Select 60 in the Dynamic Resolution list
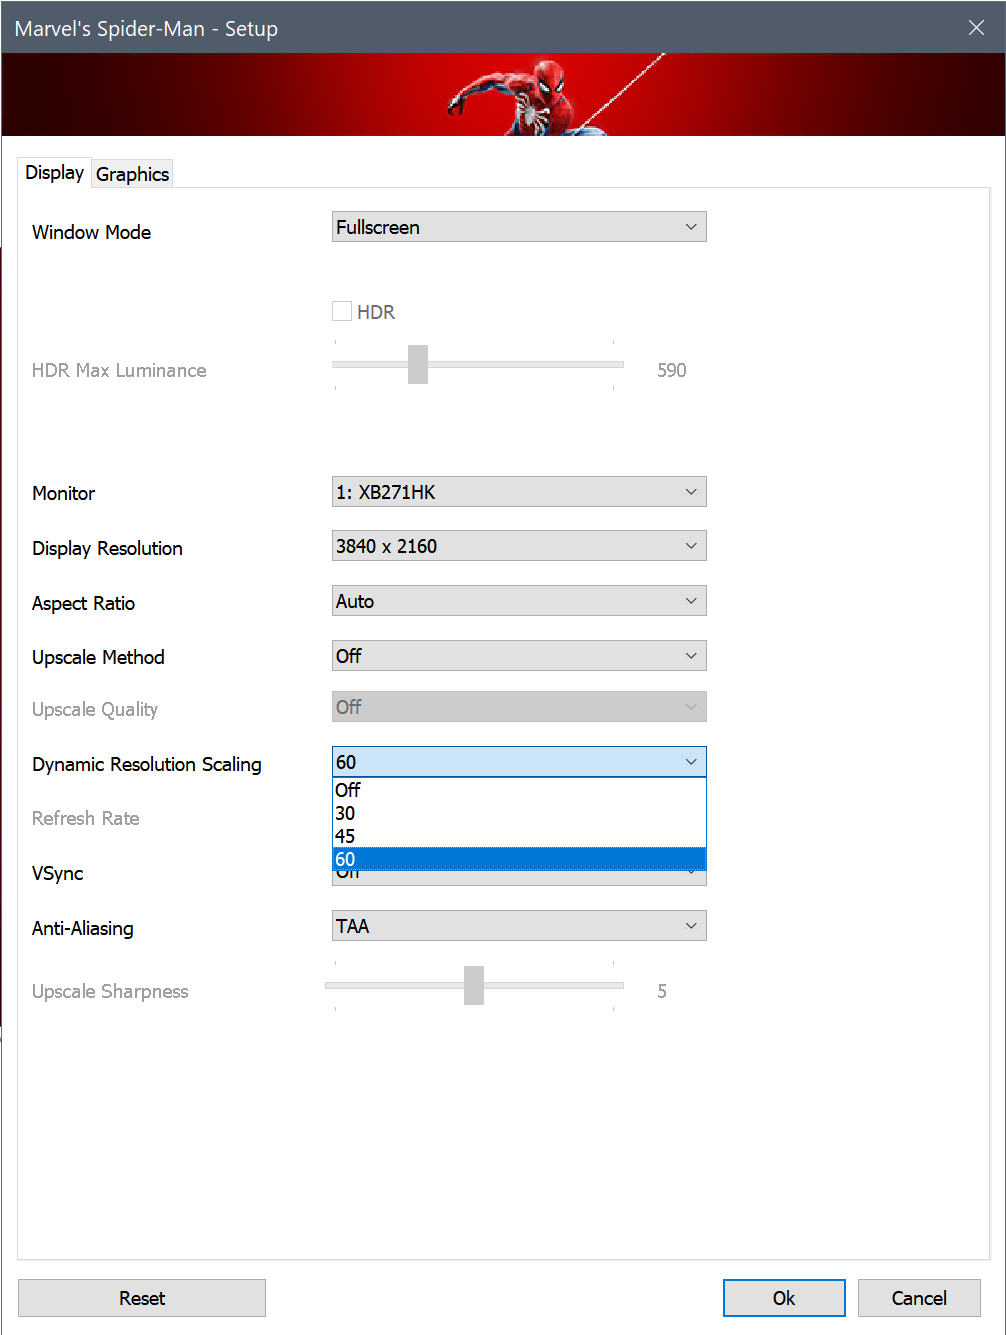Screen dimensions: 1006x1335 point(519,859)
